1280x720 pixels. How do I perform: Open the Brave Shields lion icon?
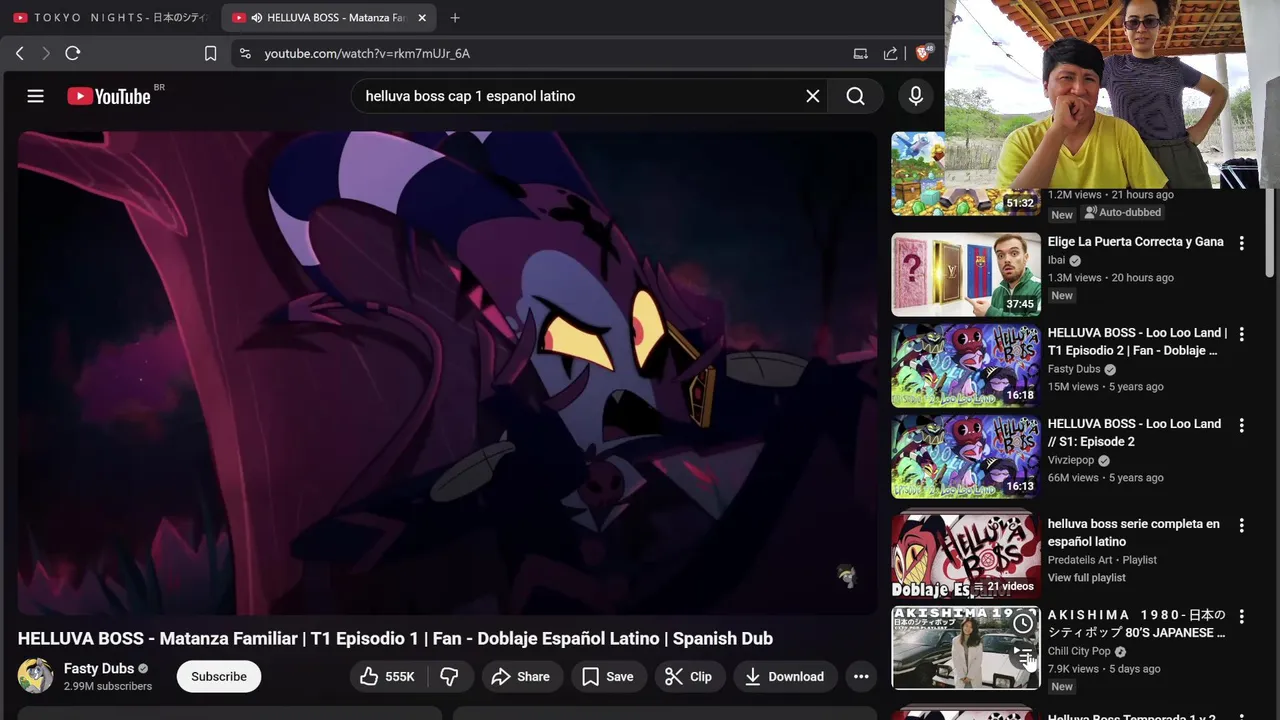pyautogui.click(x=923, y=53)
